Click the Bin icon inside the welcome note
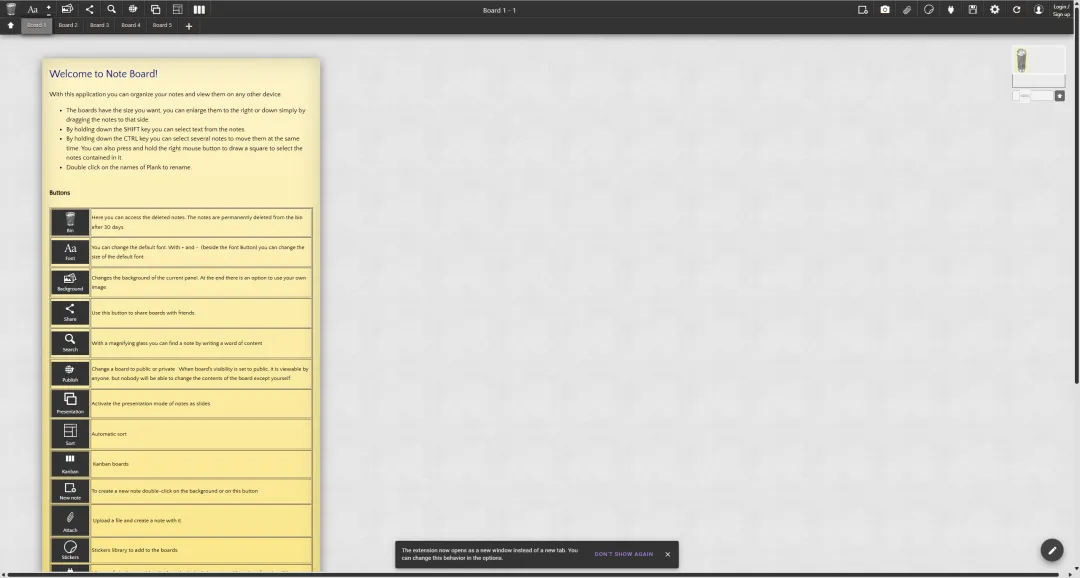 70,222
